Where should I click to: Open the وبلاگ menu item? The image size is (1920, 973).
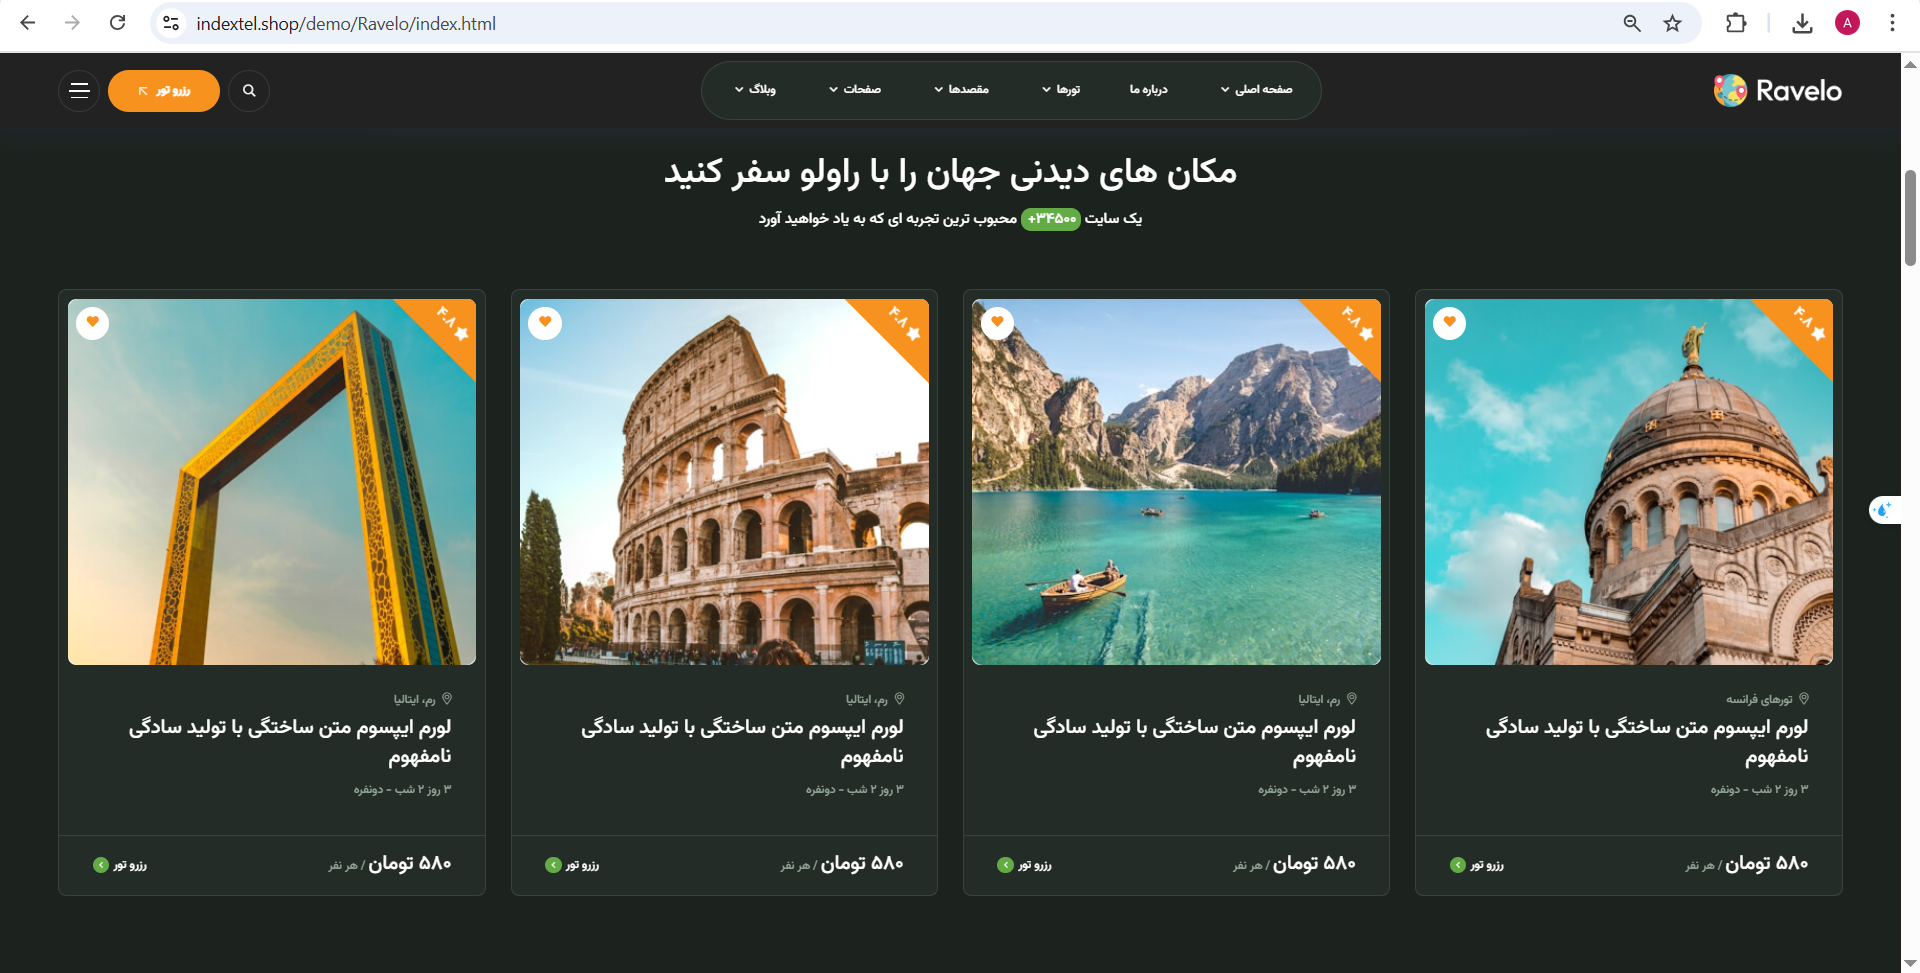755,90
